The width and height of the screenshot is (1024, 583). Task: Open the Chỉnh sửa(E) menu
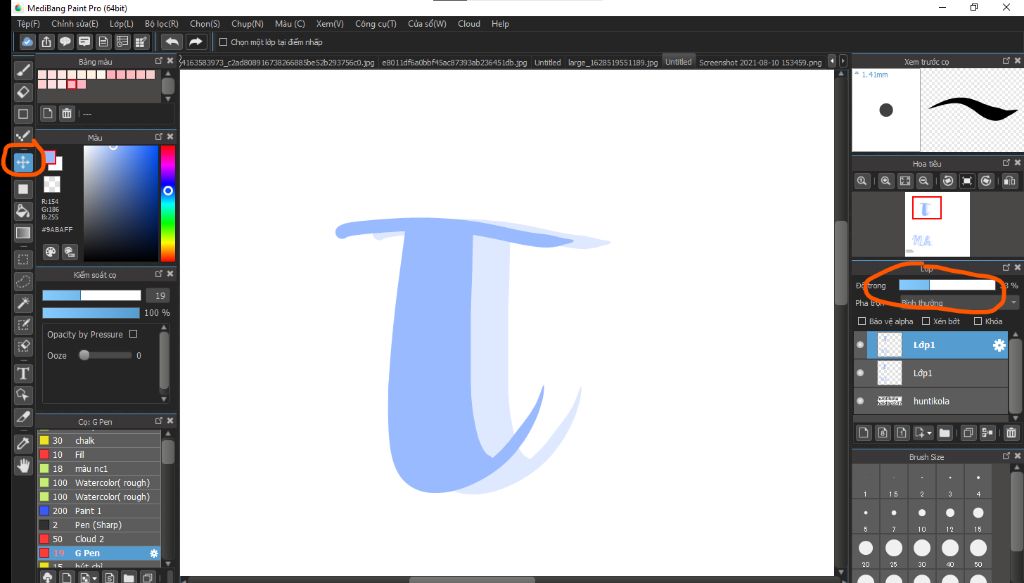click(x=74, y=24)
